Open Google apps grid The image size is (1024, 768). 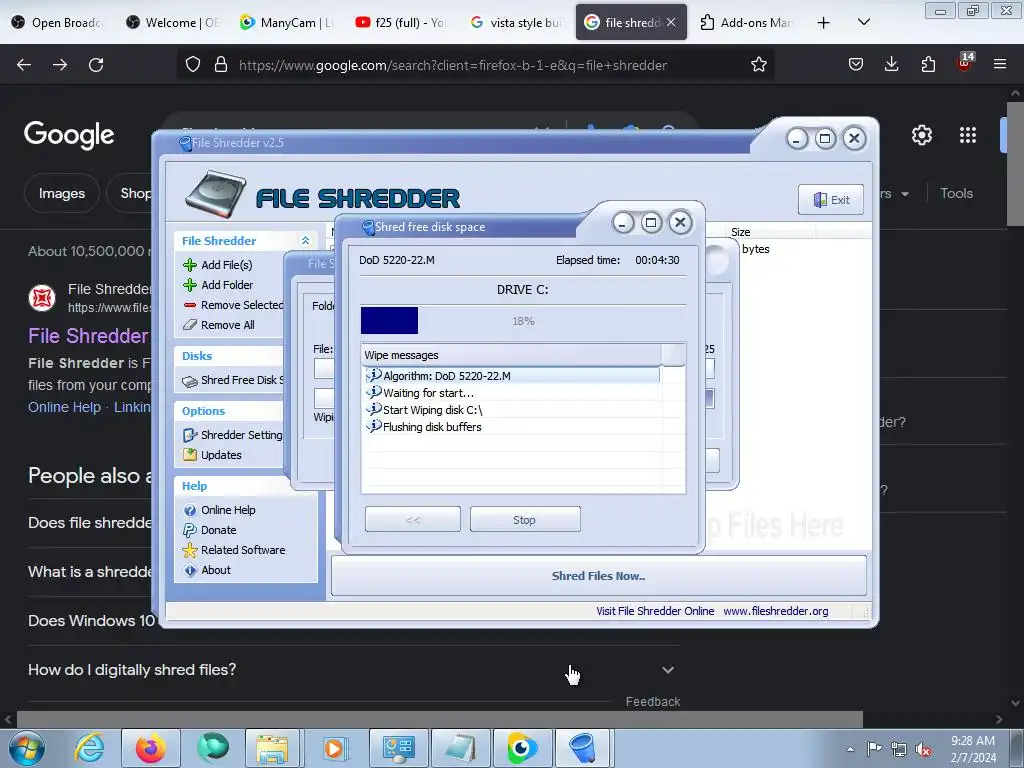point(968,135)
